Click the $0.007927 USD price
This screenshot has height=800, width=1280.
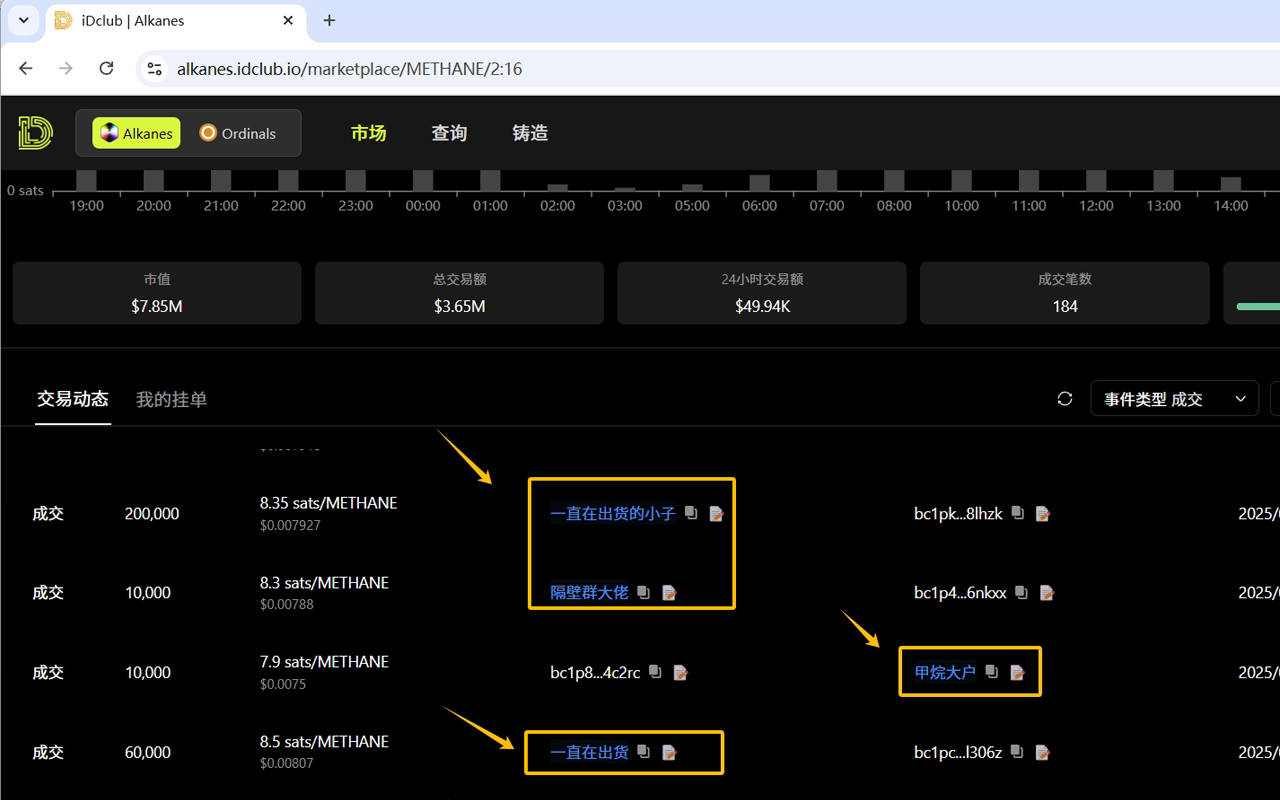[290, 525]
